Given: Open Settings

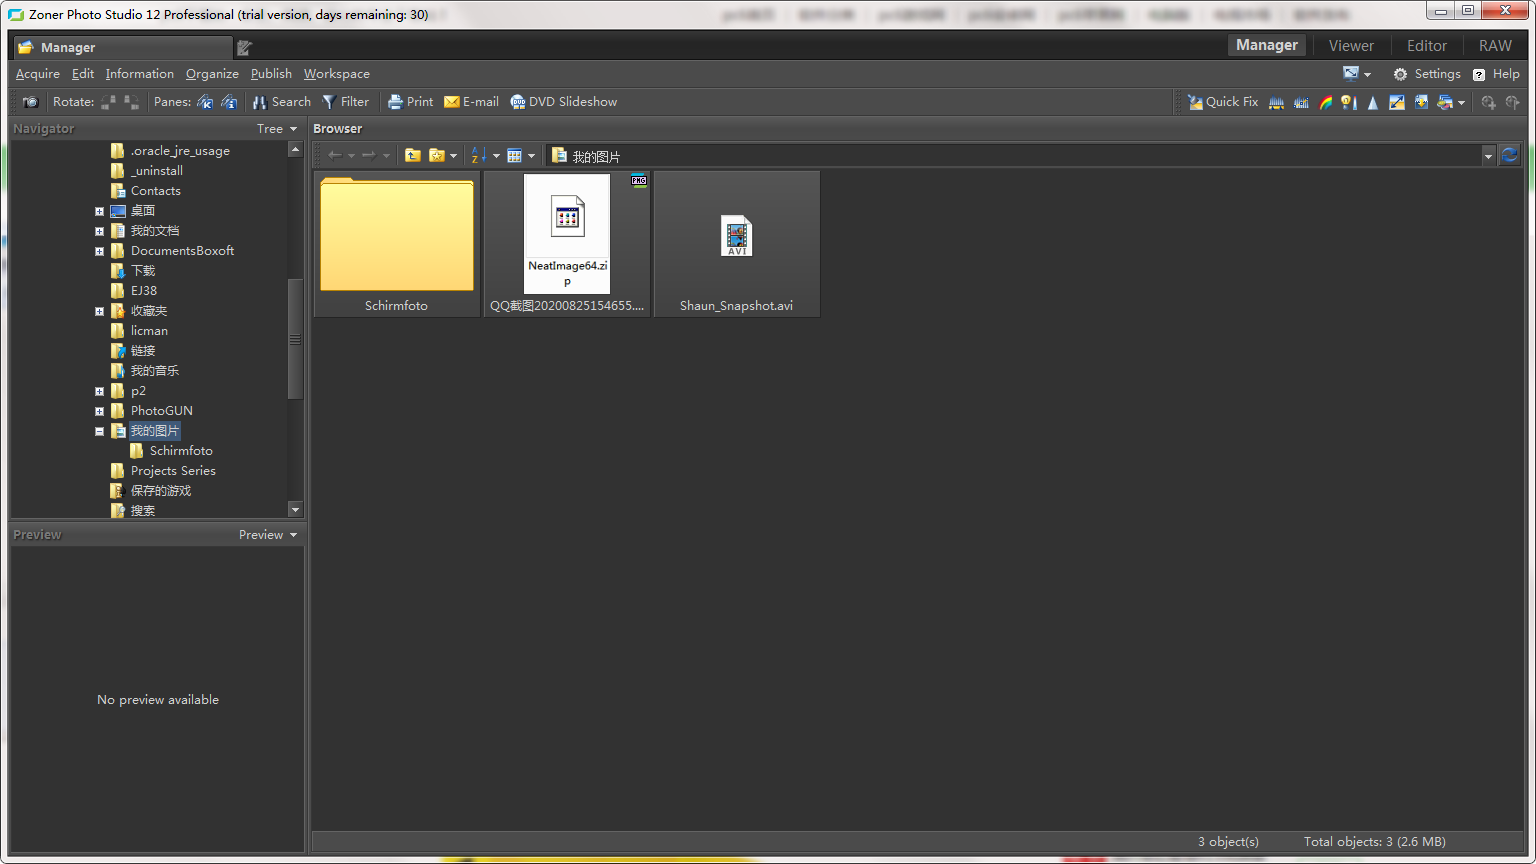Looking at the screenshot, I should (x=1427, y=74).
